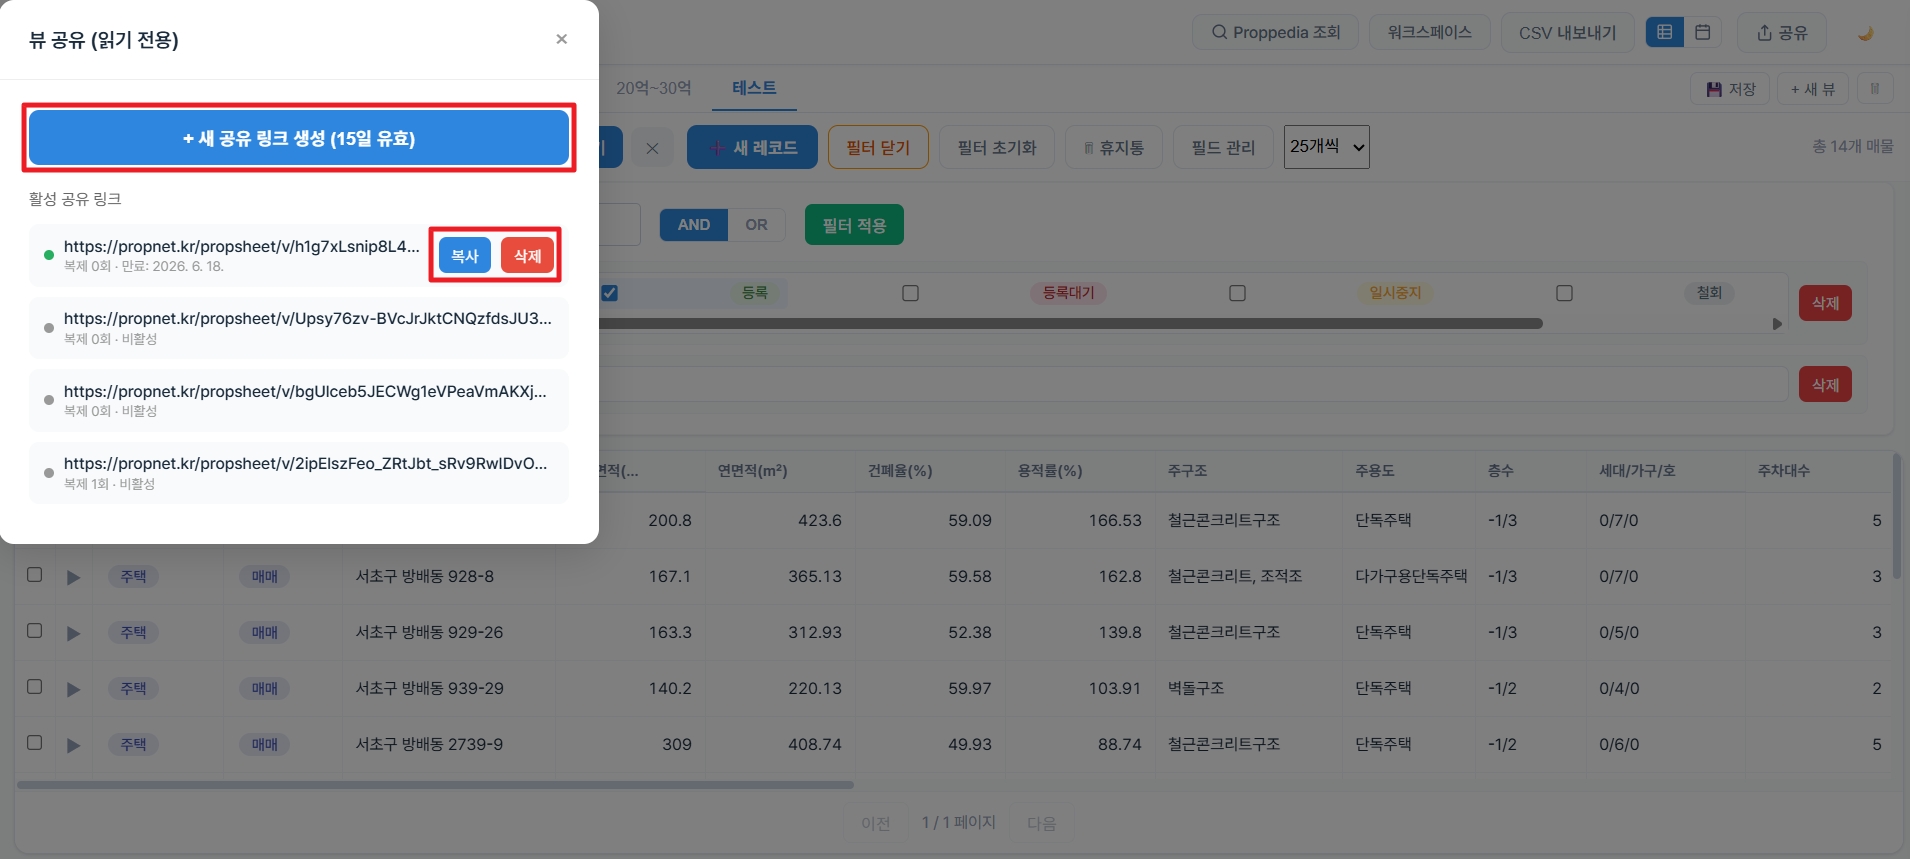Viewport: 1910px width, 859px height.
Task: Open share link starting with h1g7xLsnip8L4
Action: (241, 246)
